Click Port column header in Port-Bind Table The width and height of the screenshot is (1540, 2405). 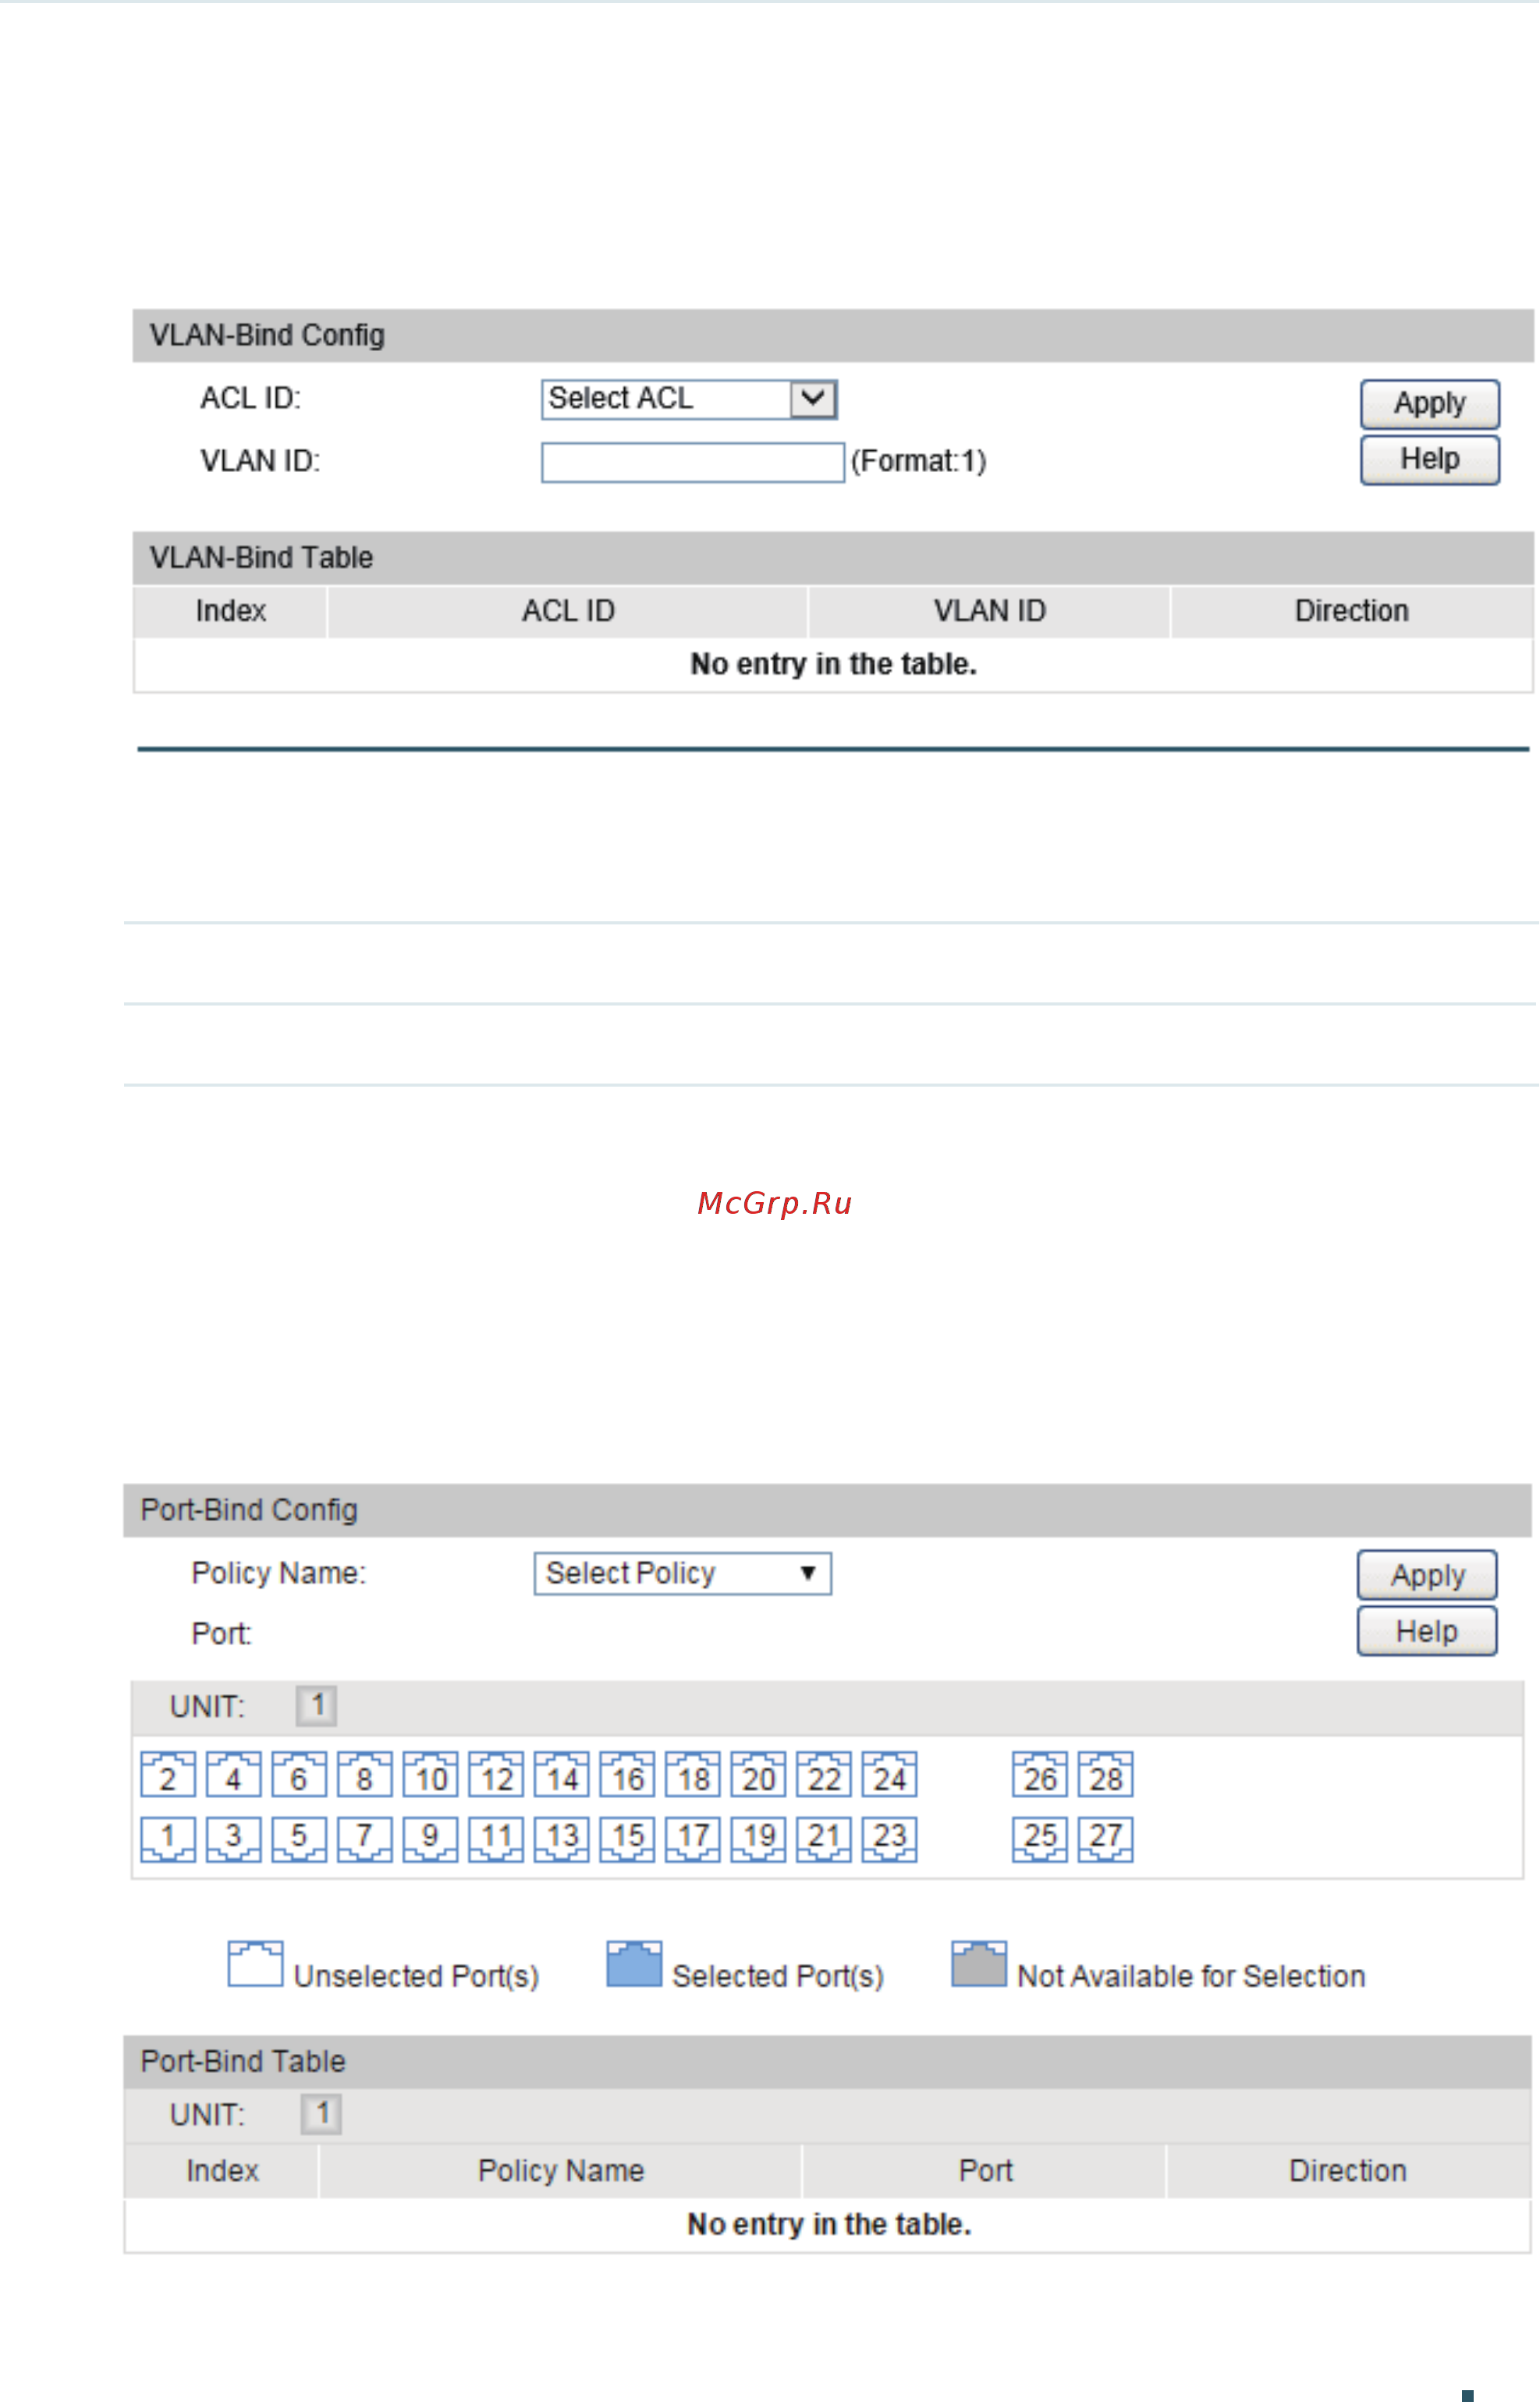click(985, 2171)
